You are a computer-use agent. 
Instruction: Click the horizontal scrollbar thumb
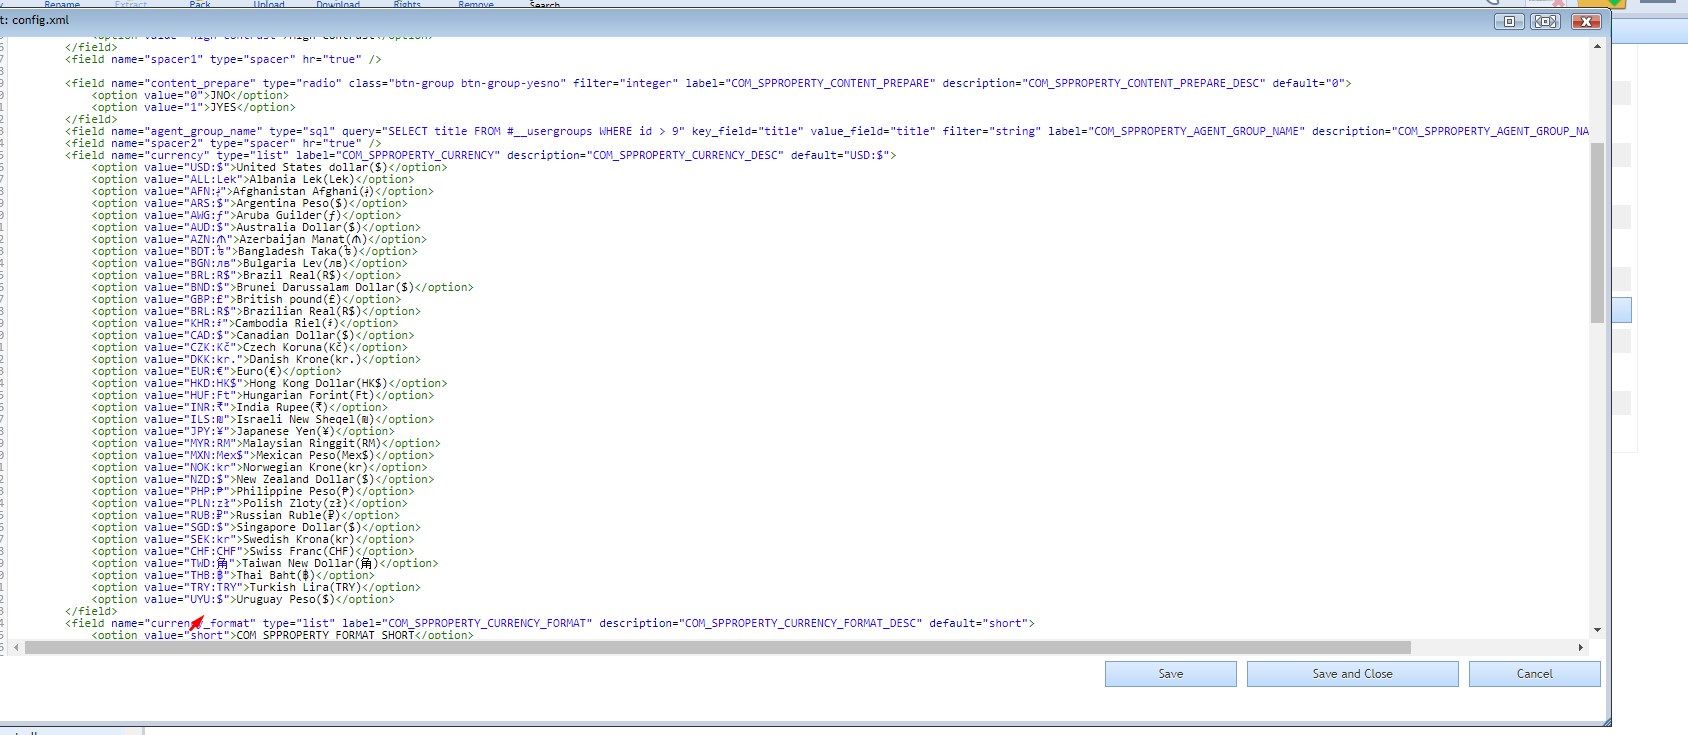717,647
